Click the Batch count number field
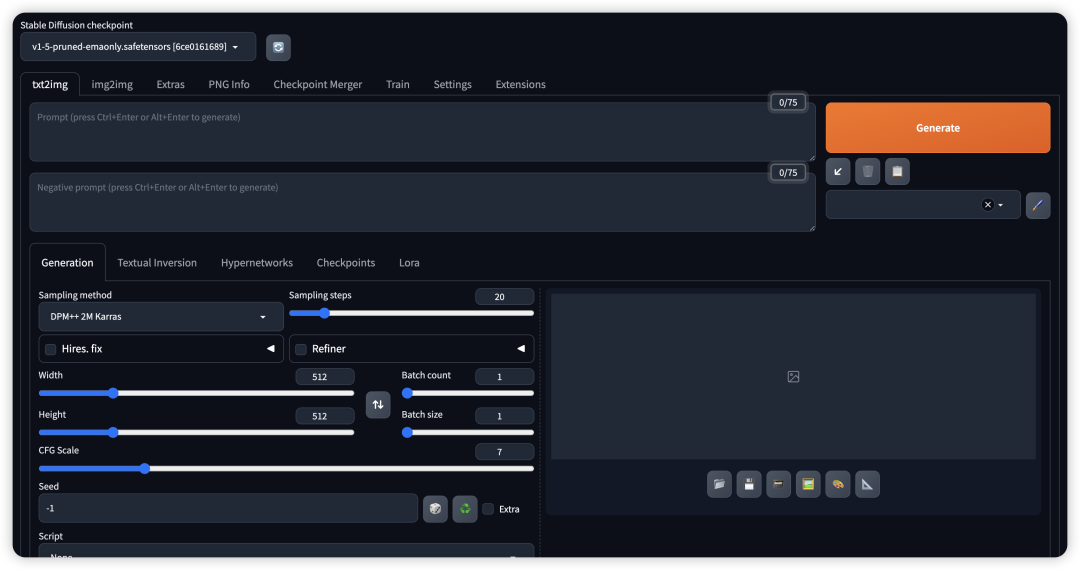The width and height of the screenshot is (1080, 570). coord(504,377)
